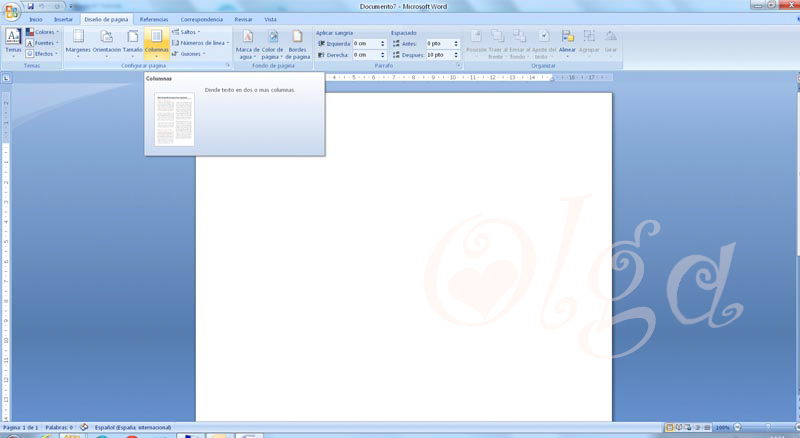The width and height of the screenshot is (800, 438).
Task: Undo the last action in quick access toolbar
Action: coord(42,6)
